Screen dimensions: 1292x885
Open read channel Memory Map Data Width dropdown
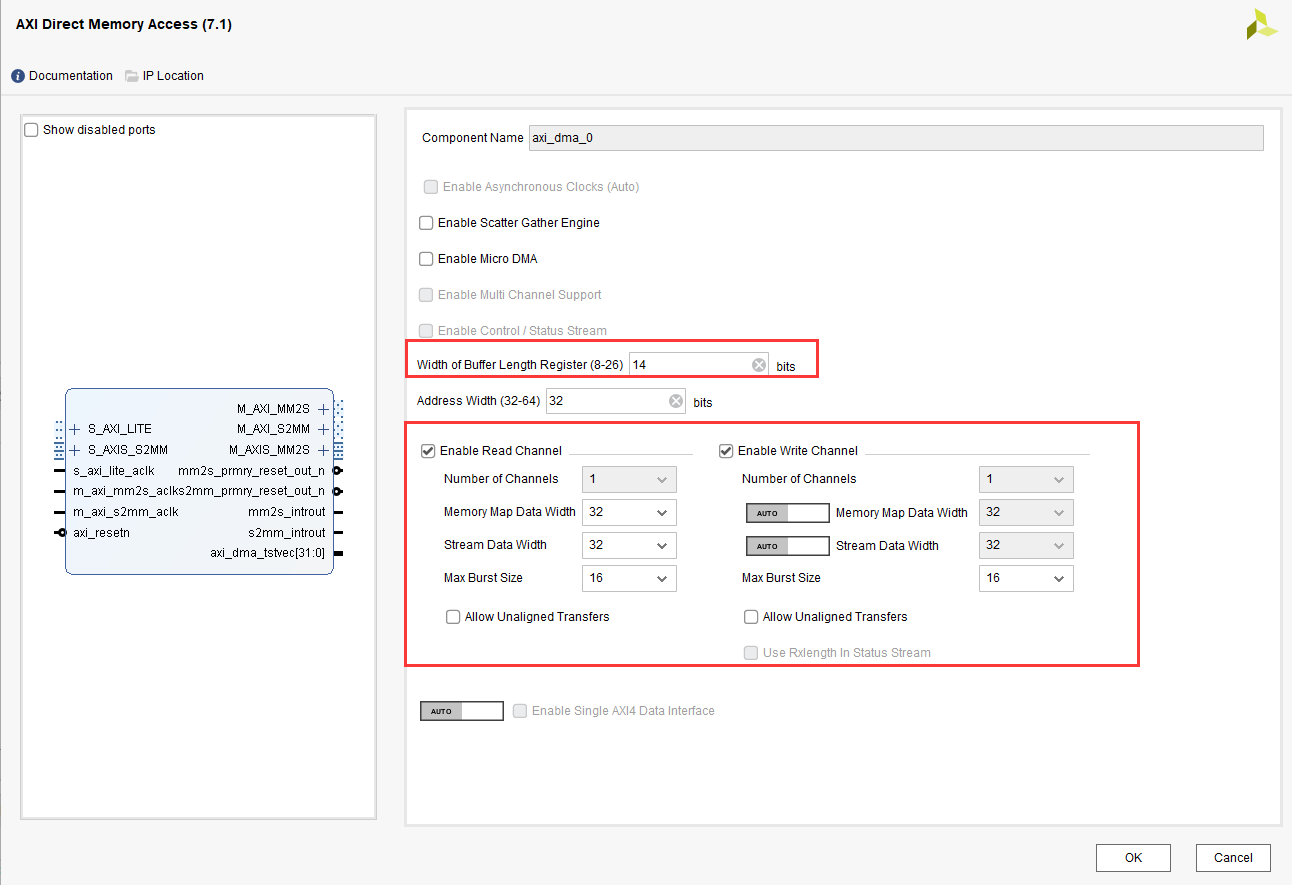(629, 513)
